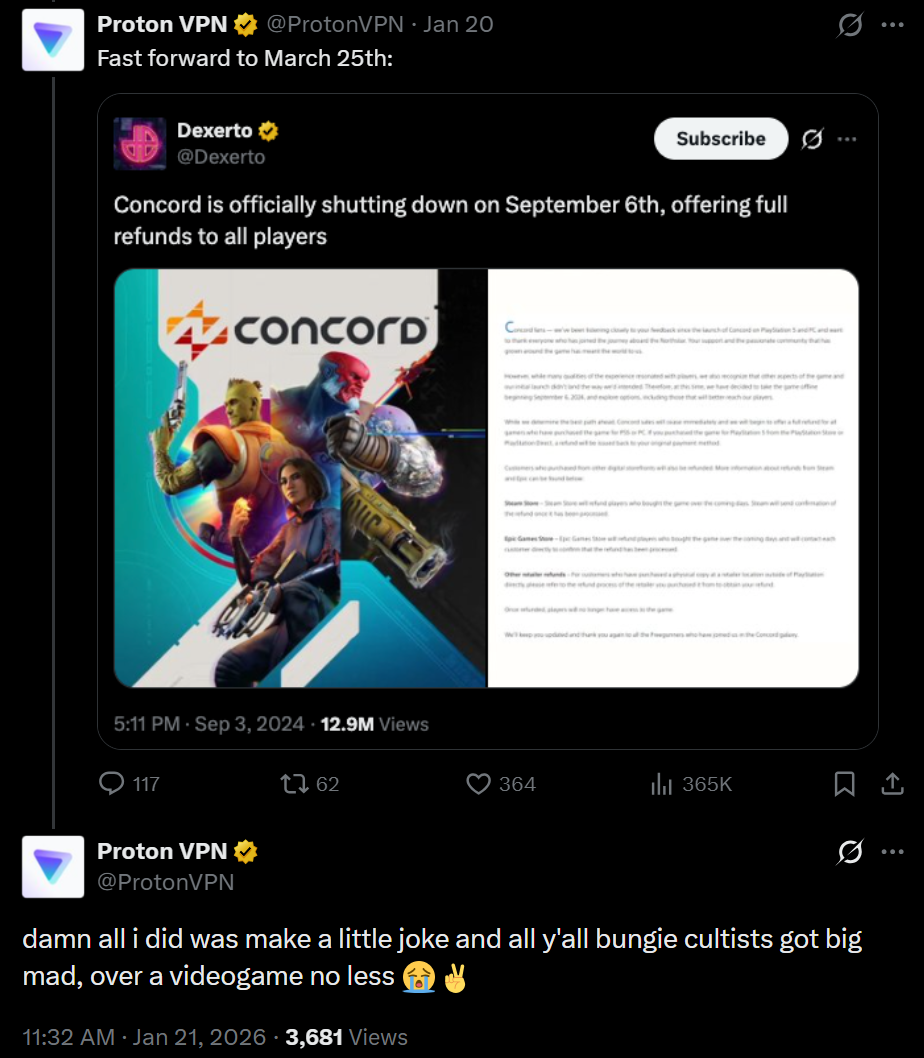Image resolution: width=924 pixels, height=1058 pixels.
Task: Open the Proton VPN avatar in the top tweet
Action: click(x=53, y=40)
